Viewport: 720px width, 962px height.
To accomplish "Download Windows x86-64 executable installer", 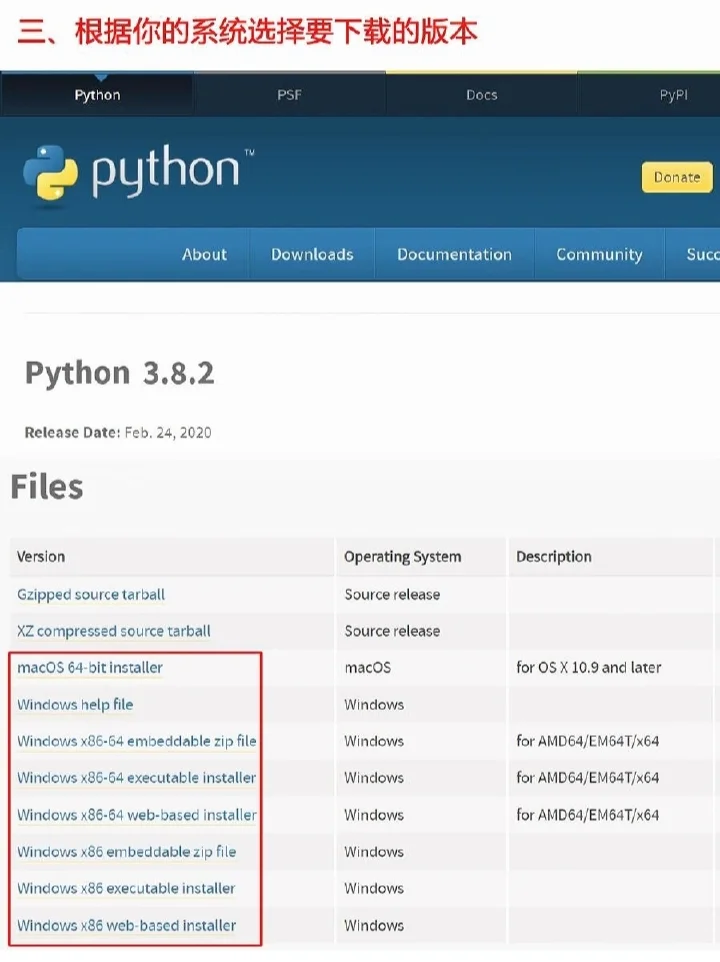I will tap(136, 778).
